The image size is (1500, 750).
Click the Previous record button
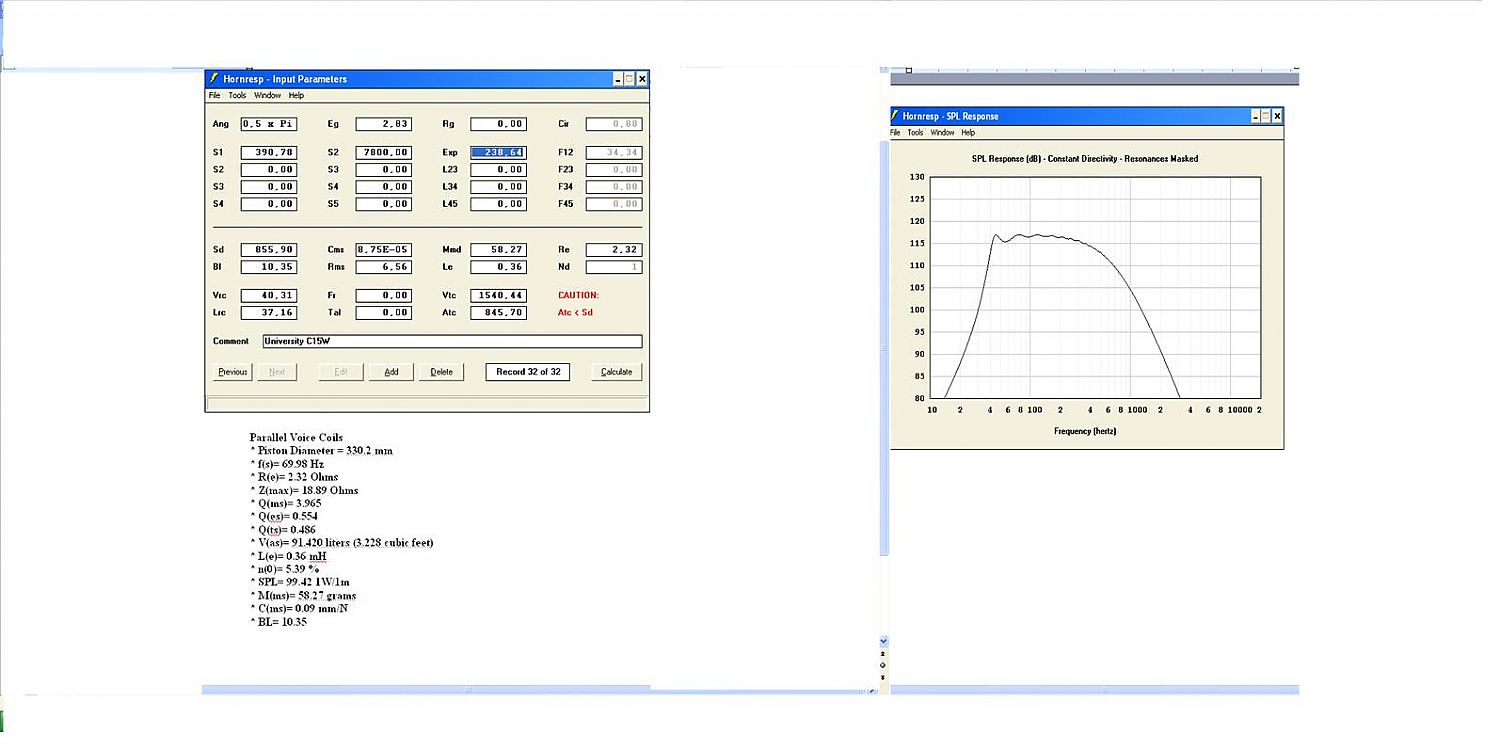point(232,372)
